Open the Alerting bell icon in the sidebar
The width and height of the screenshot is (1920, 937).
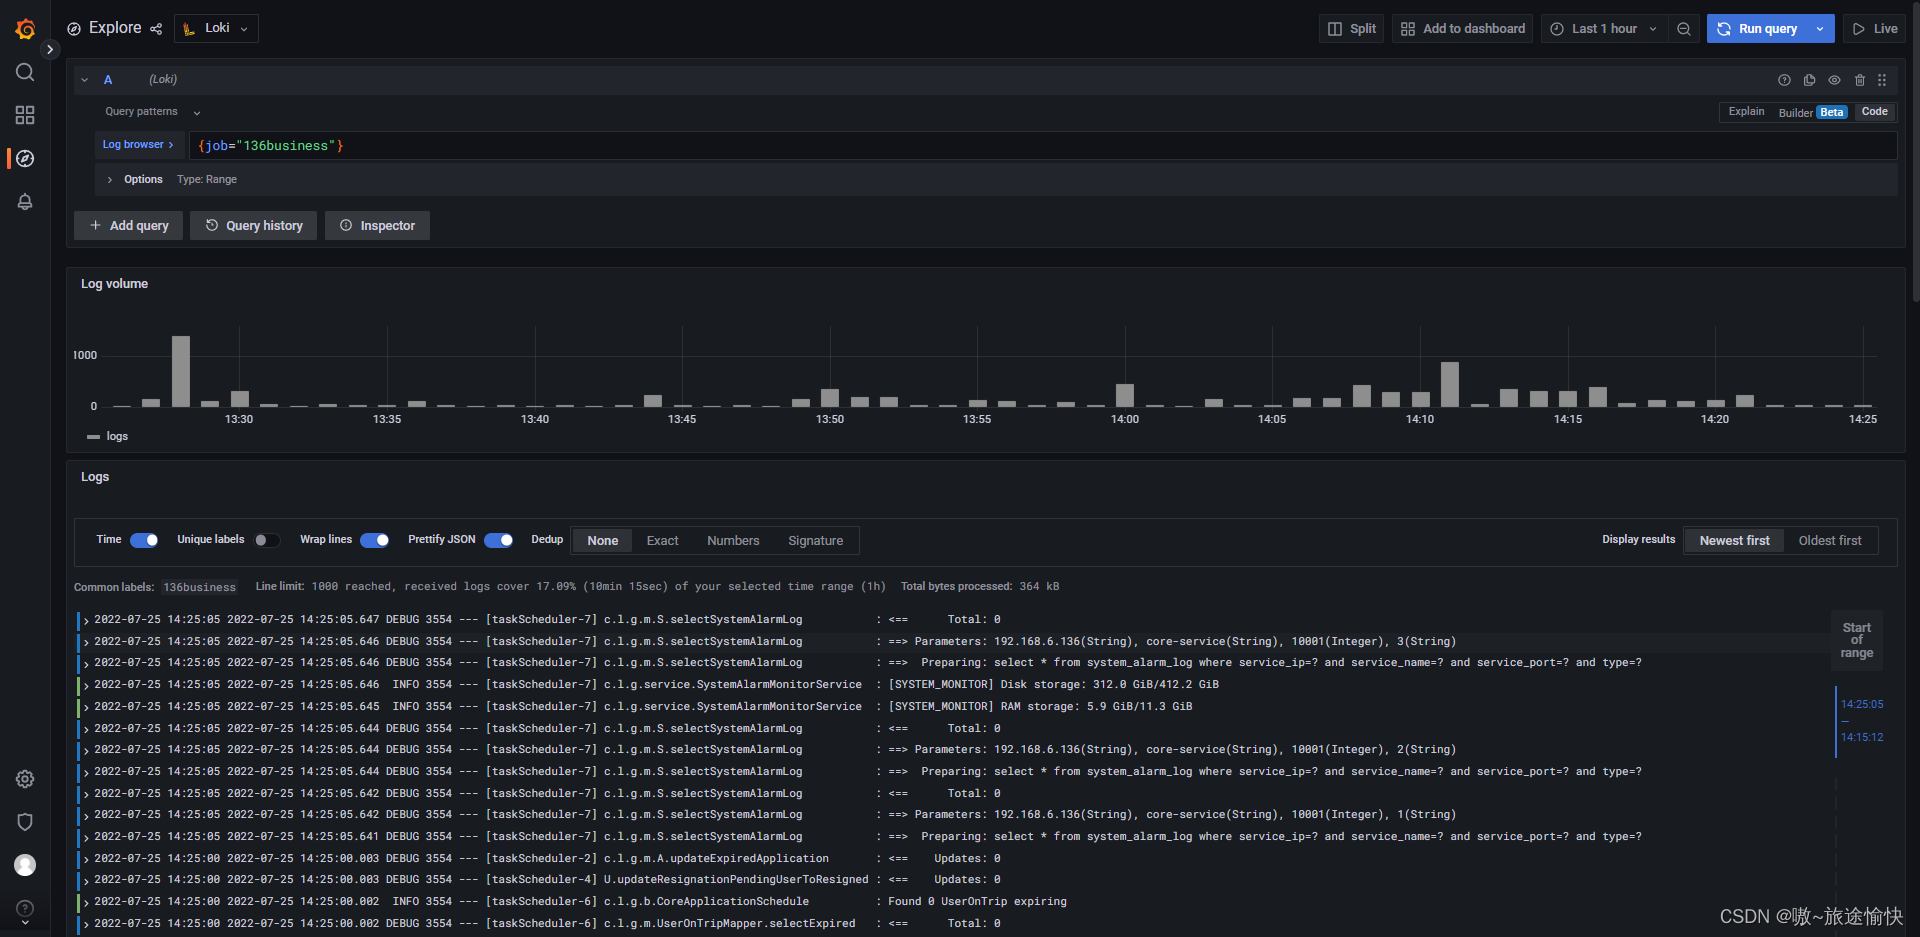coord(25,202)
